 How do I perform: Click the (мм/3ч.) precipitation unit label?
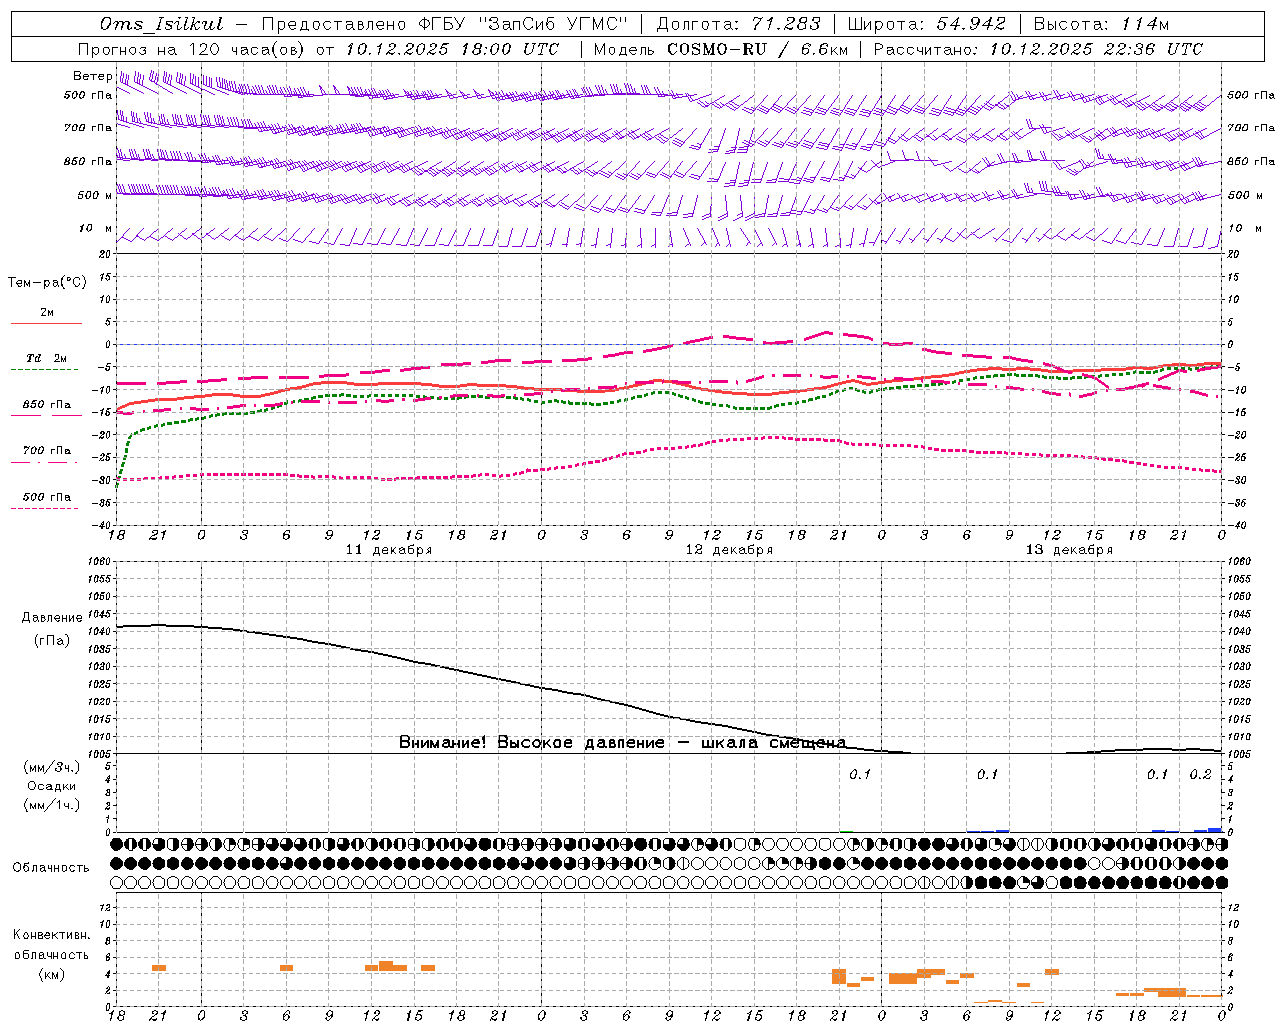pyautogui.click(x=52, y=767)
